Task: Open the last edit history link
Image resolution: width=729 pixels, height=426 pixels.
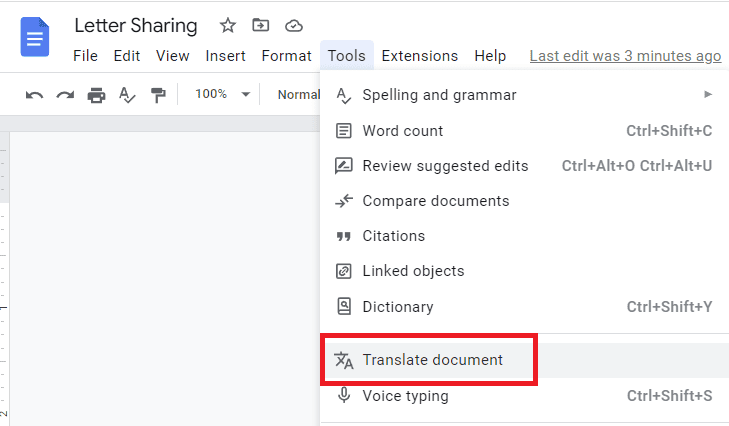Action: (625, 56)
